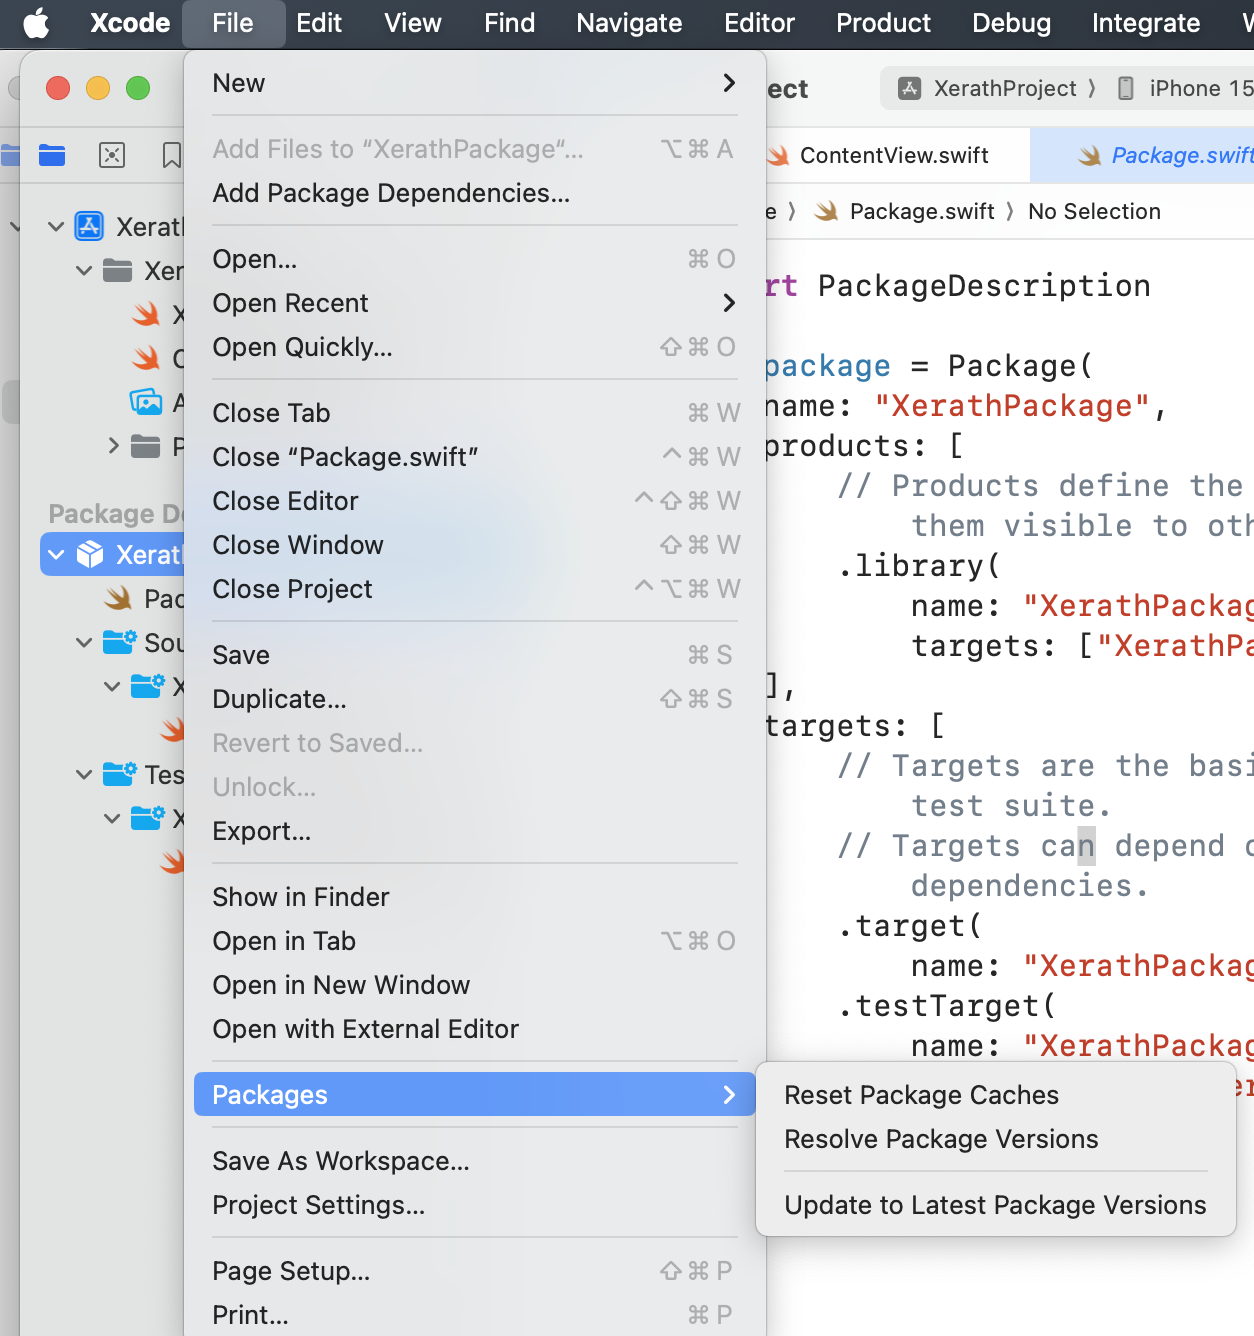Viewport: 1254px width, 1336px height.
Task: Choose Open… from File menu
Action: point(475,259)
